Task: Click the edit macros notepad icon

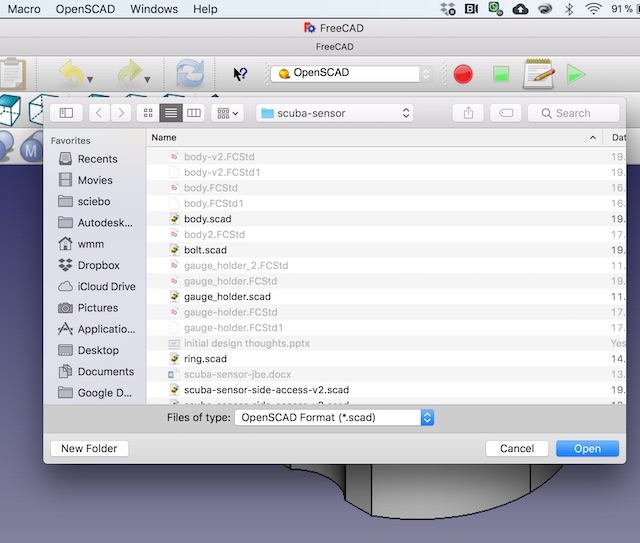Action: [x=538, y=74]
